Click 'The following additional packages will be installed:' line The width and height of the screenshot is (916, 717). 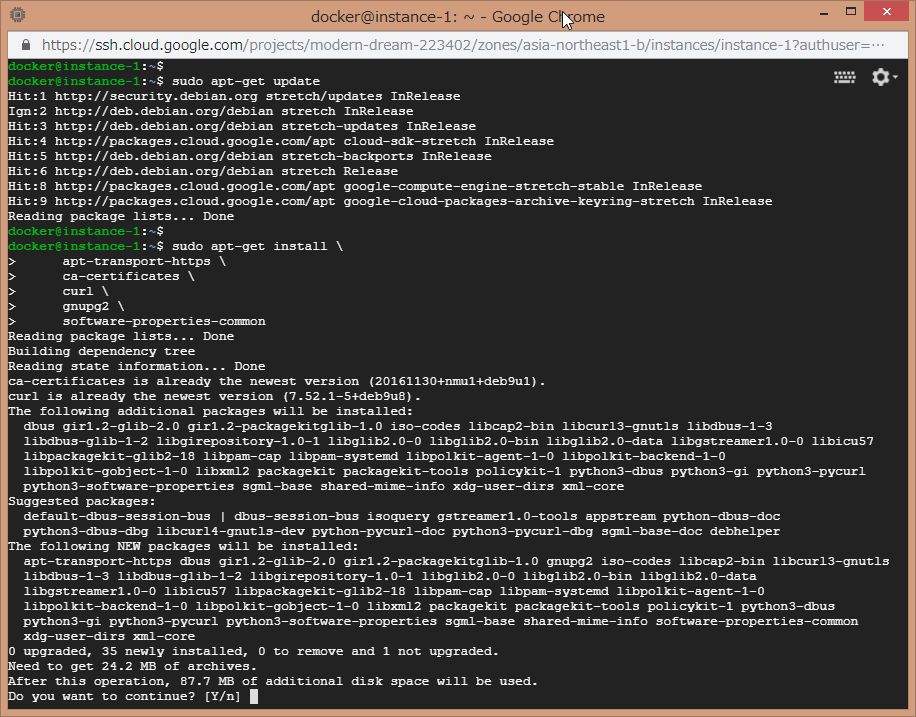(x=210, y=411)
